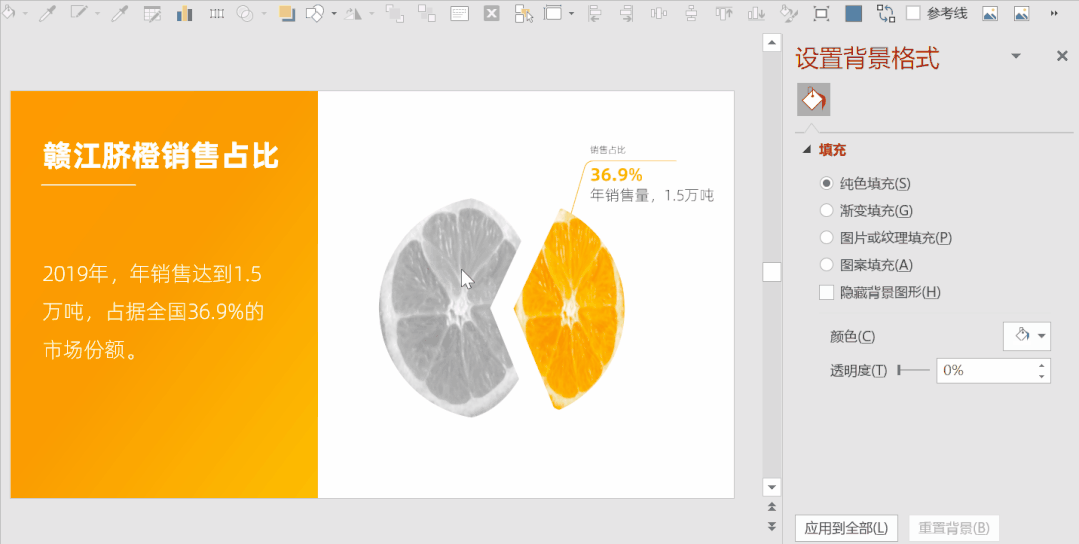Click the bar chart icon
Image resolution: width=1079 pixels, height=544 pixels.
pos(184,13)
